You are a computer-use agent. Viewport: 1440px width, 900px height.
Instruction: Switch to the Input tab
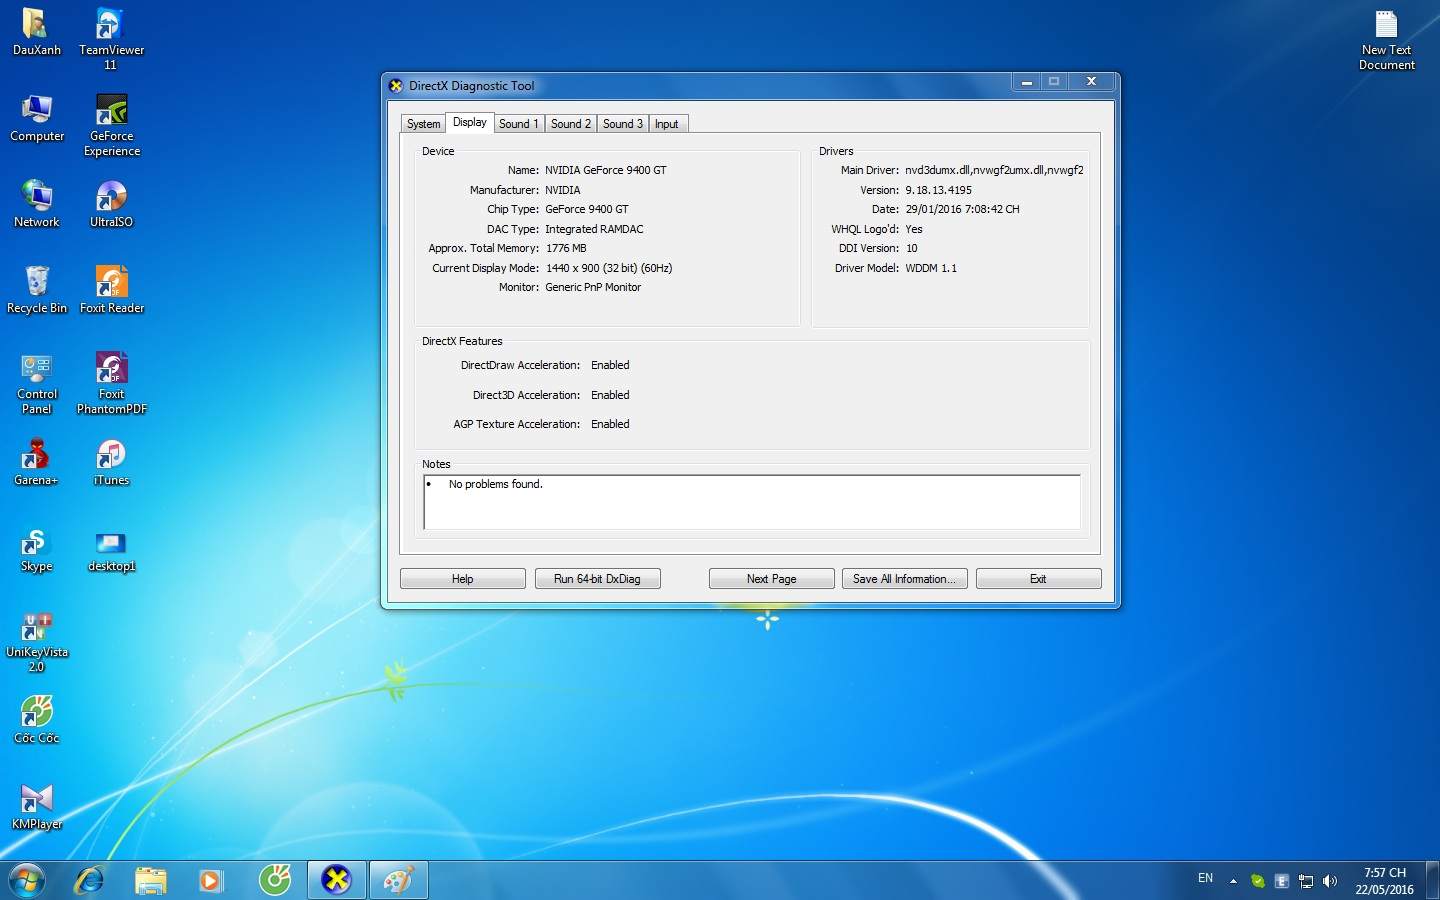tap(666, 124)
